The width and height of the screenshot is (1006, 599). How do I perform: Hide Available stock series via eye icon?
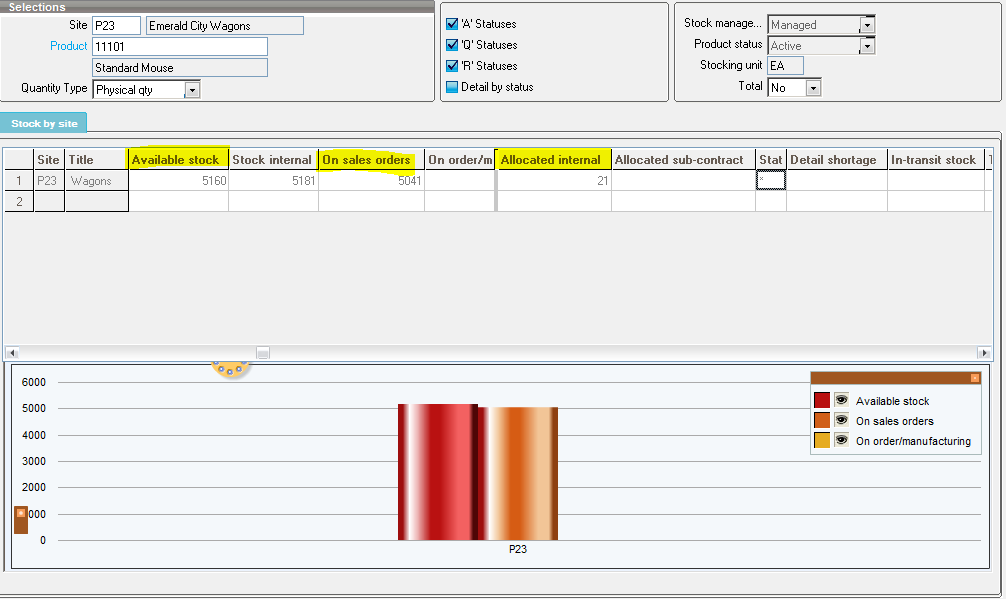841,400
